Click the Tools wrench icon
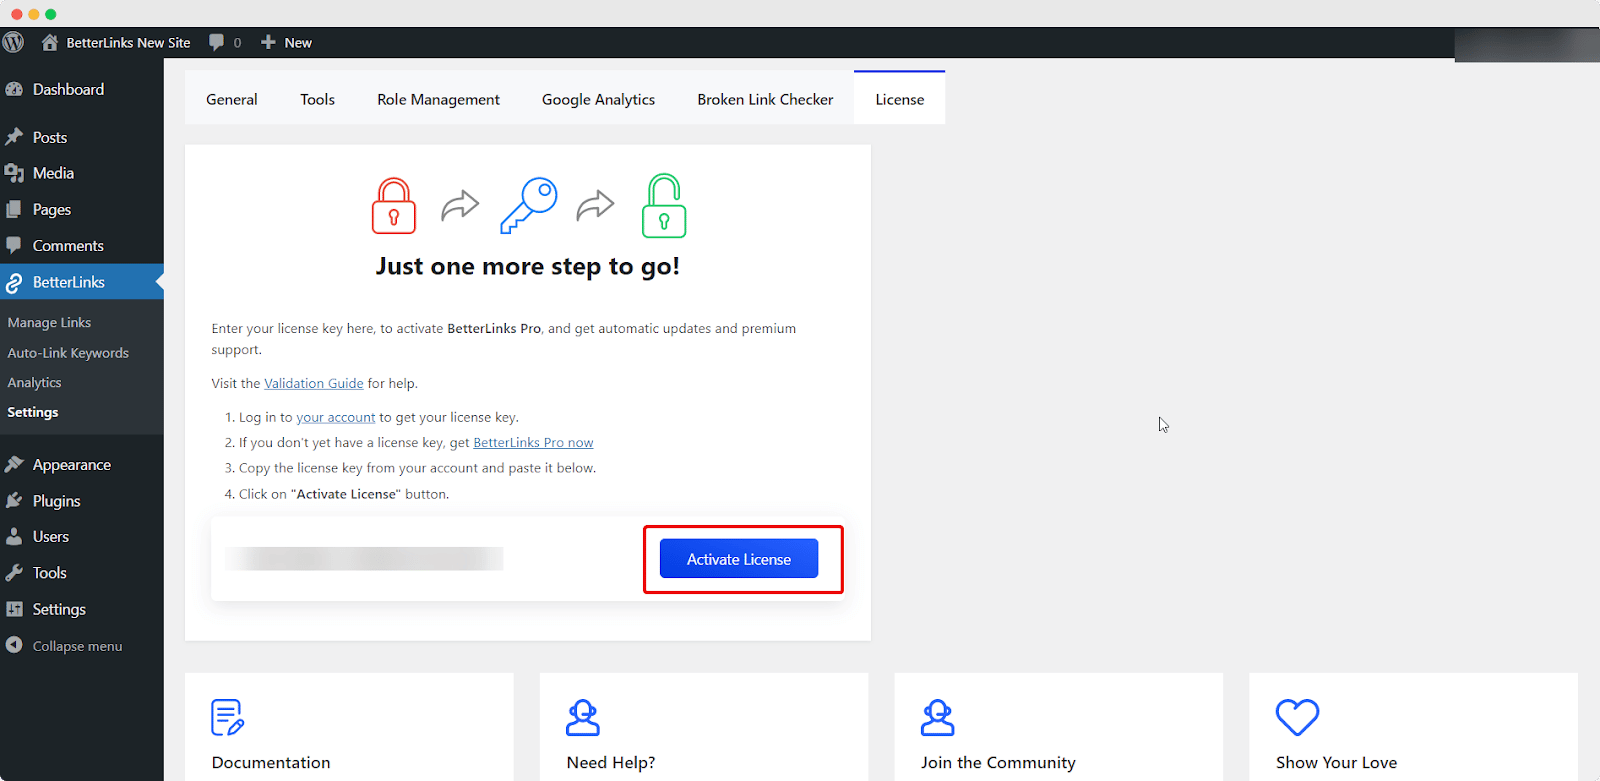The width and height of the screenshot is (1600, 781). tap(14, 572)
